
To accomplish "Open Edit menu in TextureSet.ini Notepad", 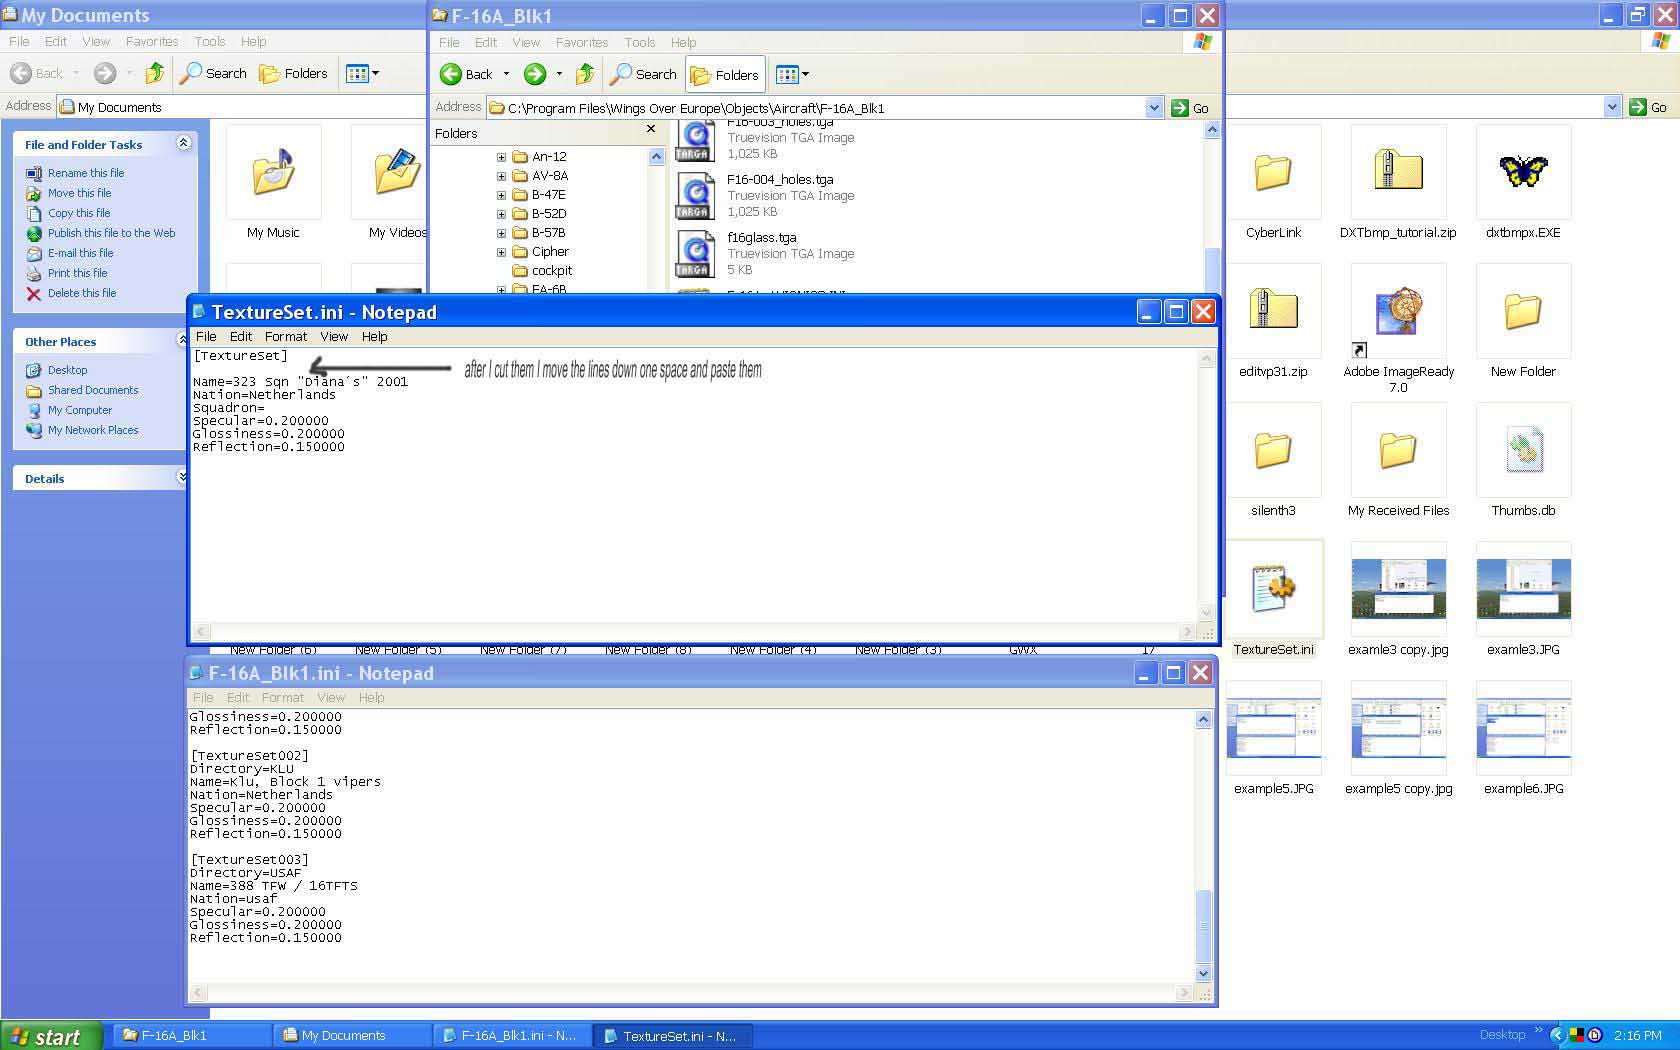I will (241, 337).
